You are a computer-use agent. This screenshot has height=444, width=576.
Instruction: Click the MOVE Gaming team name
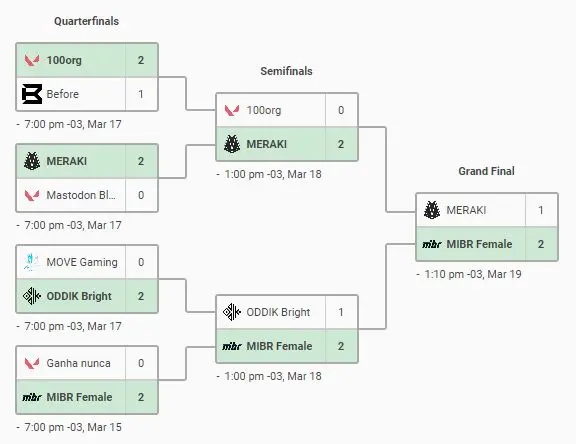(82, 262)
